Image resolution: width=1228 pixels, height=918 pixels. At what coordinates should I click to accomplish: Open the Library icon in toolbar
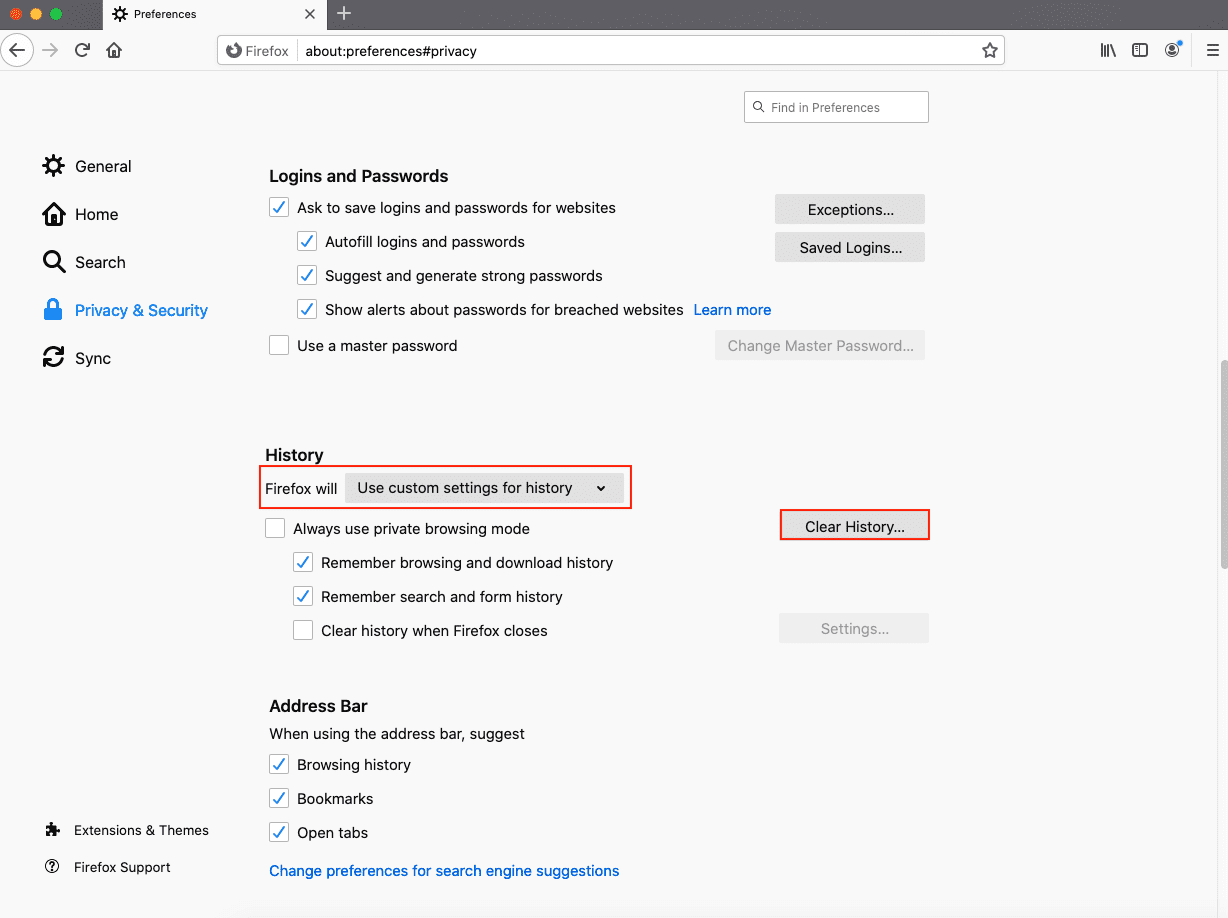coord(1108,50)
